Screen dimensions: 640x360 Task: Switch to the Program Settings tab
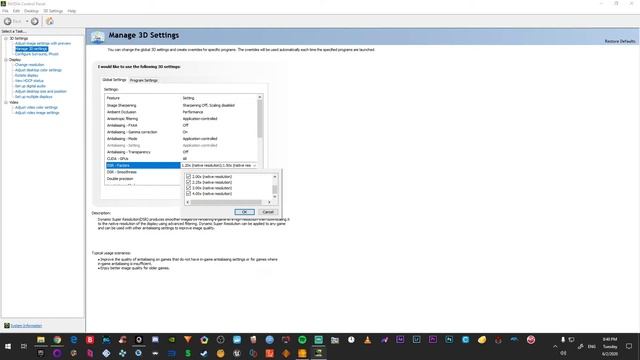click(144, 80)
